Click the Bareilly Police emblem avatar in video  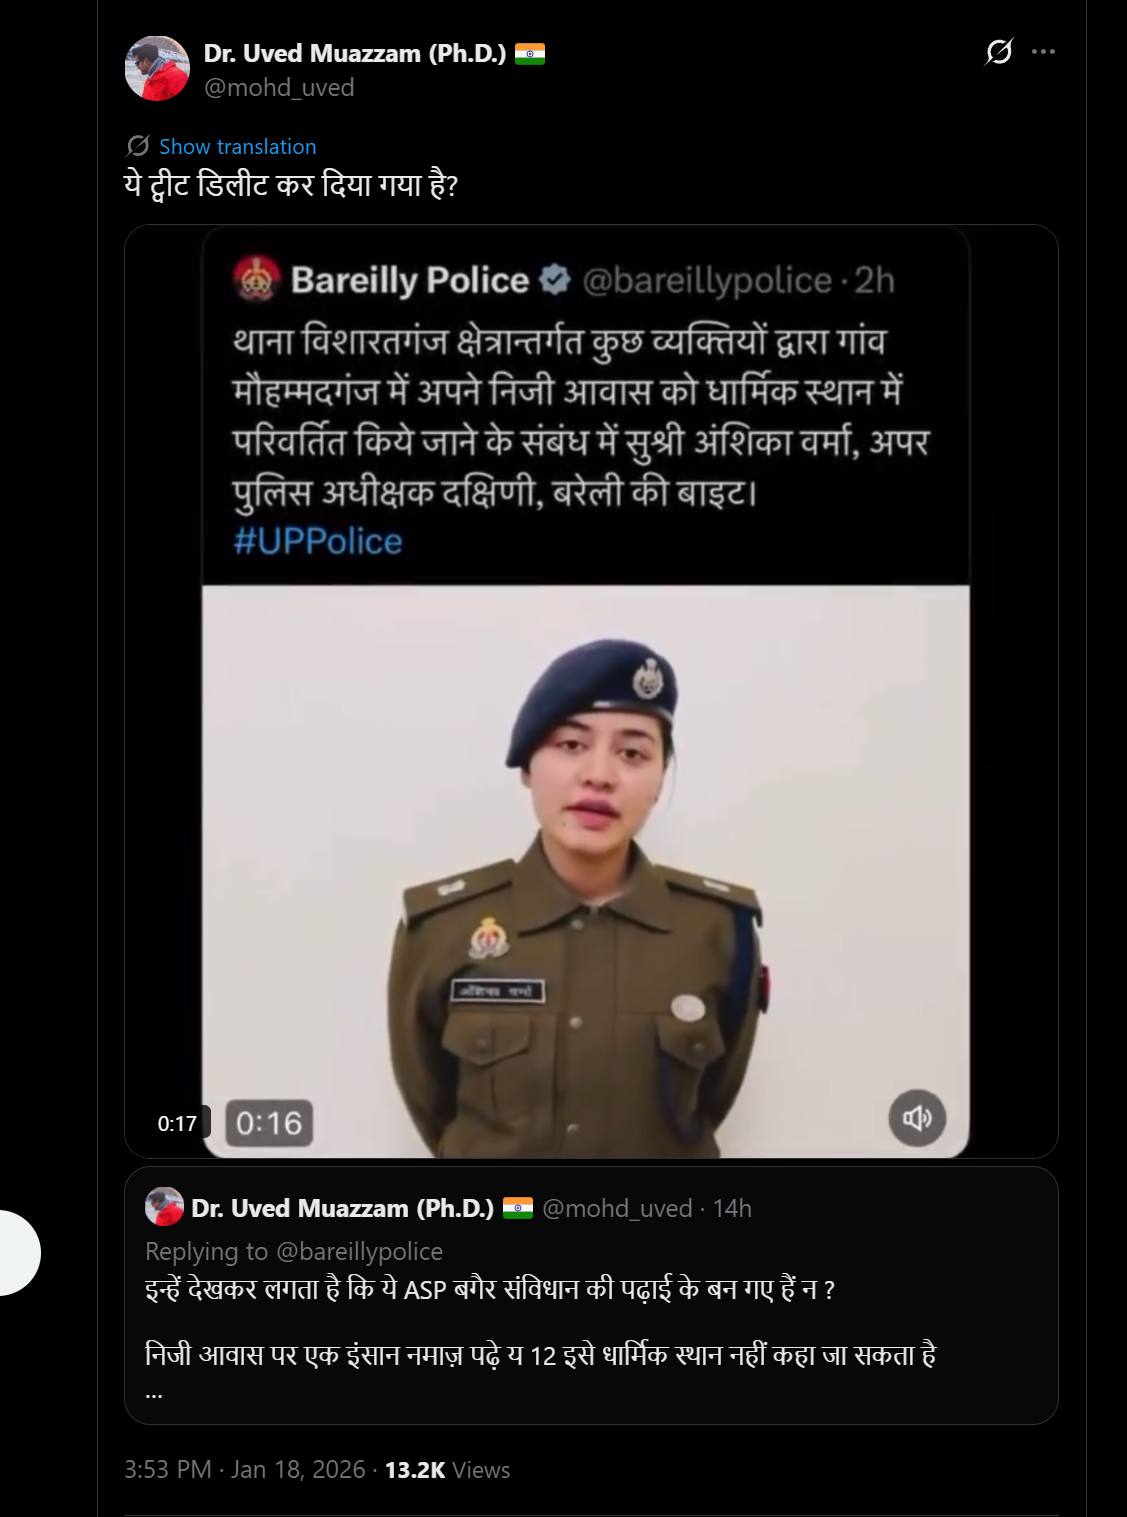click(x=255, y=280)
